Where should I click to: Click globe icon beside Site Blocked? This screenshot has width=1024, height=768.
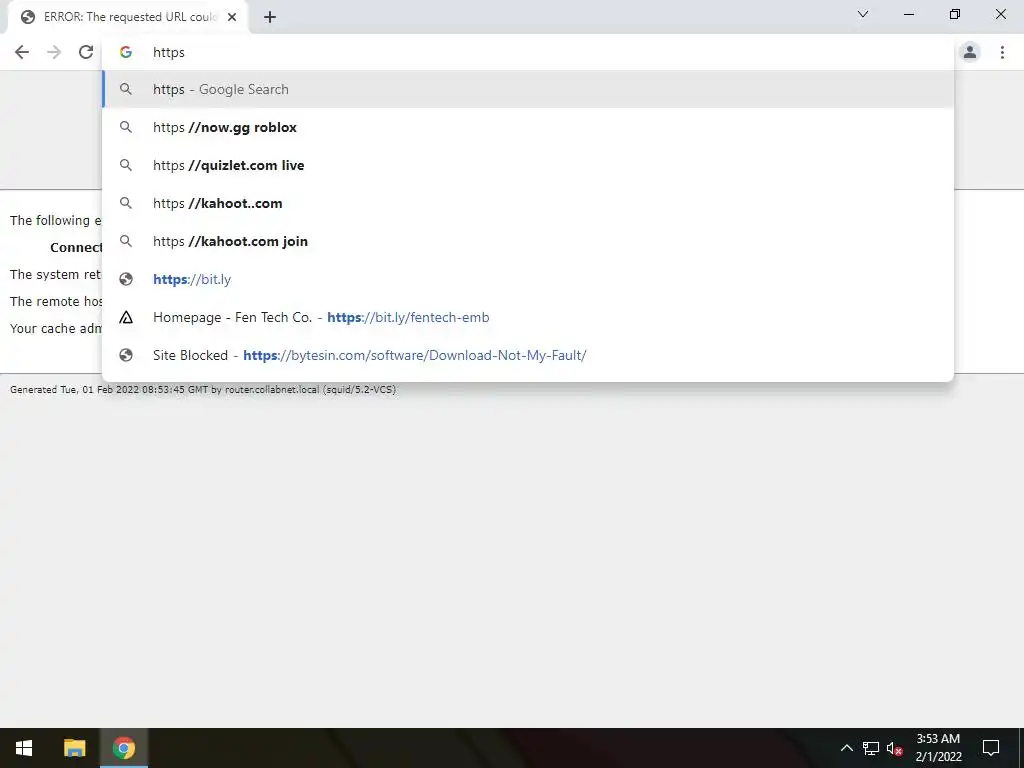coord(126,355)
